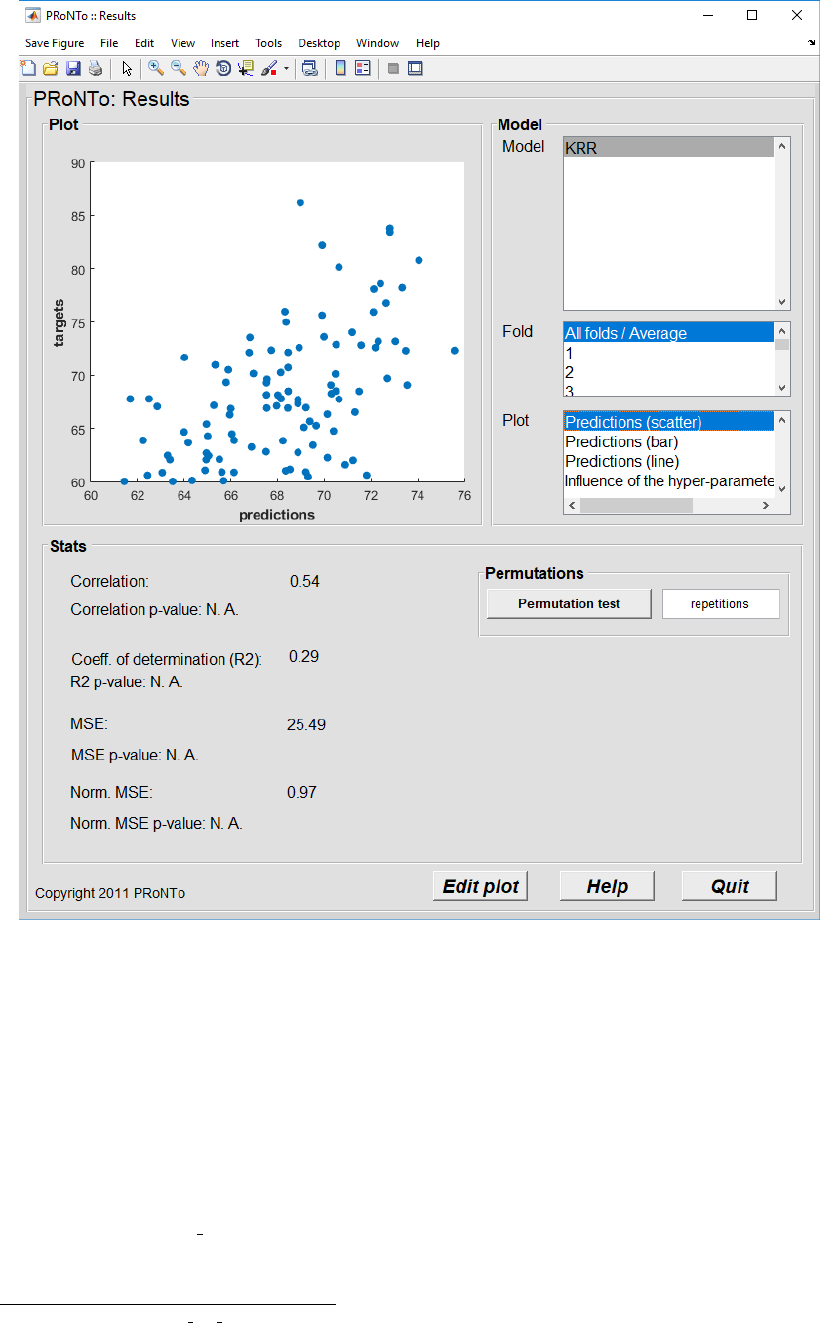Open the View menu
The height and width of the screenshot is (1323, 820).
(x=183, y=43)
